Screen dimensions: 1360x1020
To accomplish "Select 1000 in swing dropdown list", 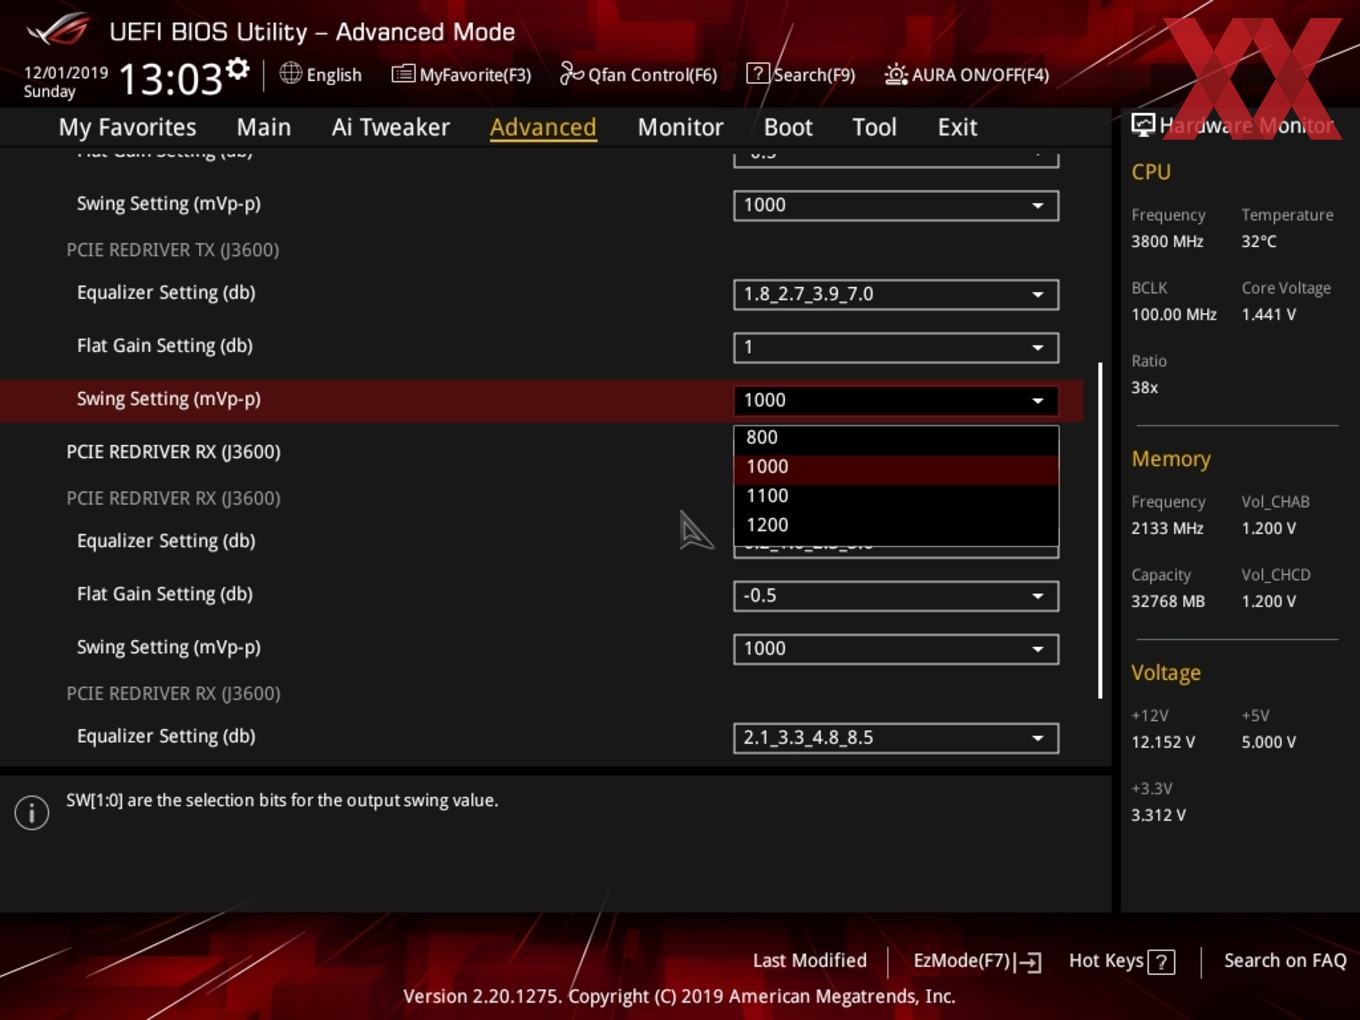I will (x=896, y=467).
